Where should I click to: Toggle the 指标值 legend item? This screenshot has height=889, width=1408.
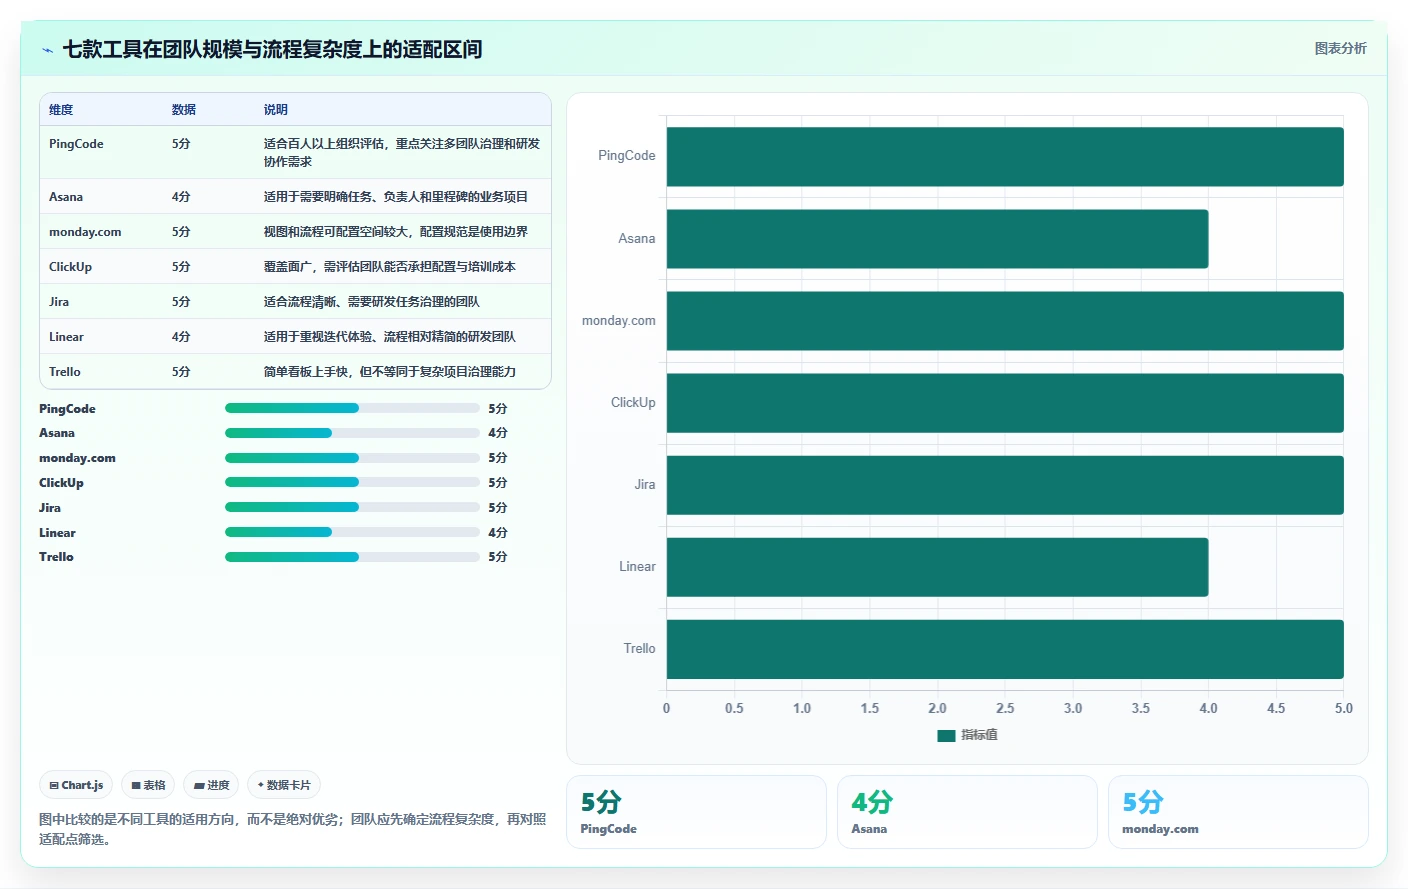967,735
